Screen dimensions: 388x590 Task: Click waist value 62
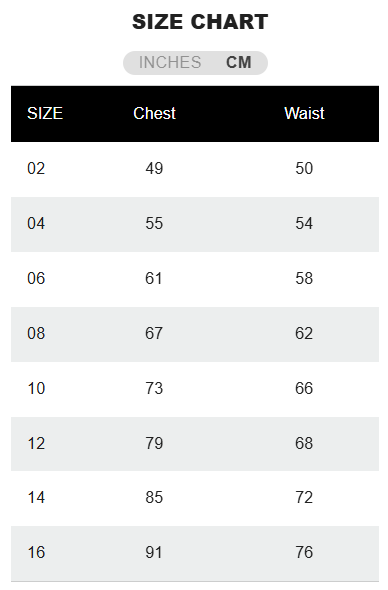pyautogui.click(x=304, y=333)
